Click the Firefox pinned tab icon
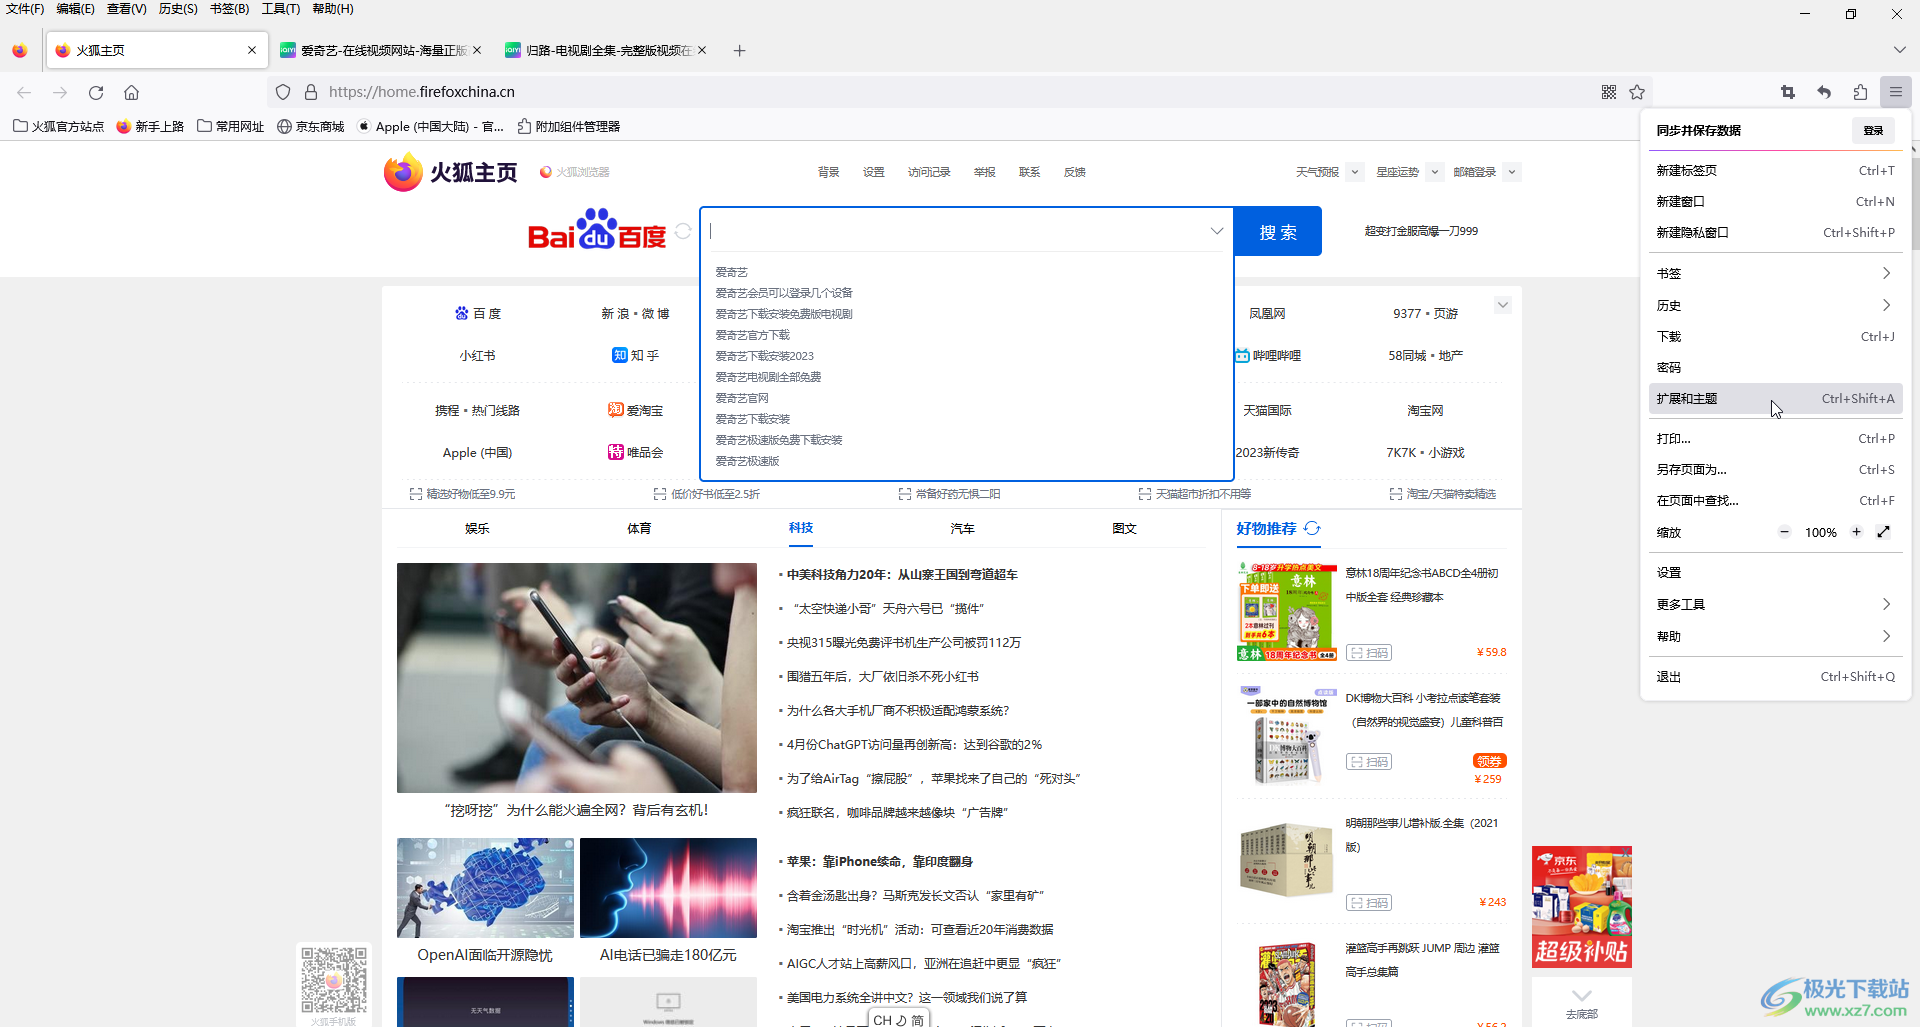Image resolution: width=1920 pixels, height=1027 pixels. click(x=20, y=50)
